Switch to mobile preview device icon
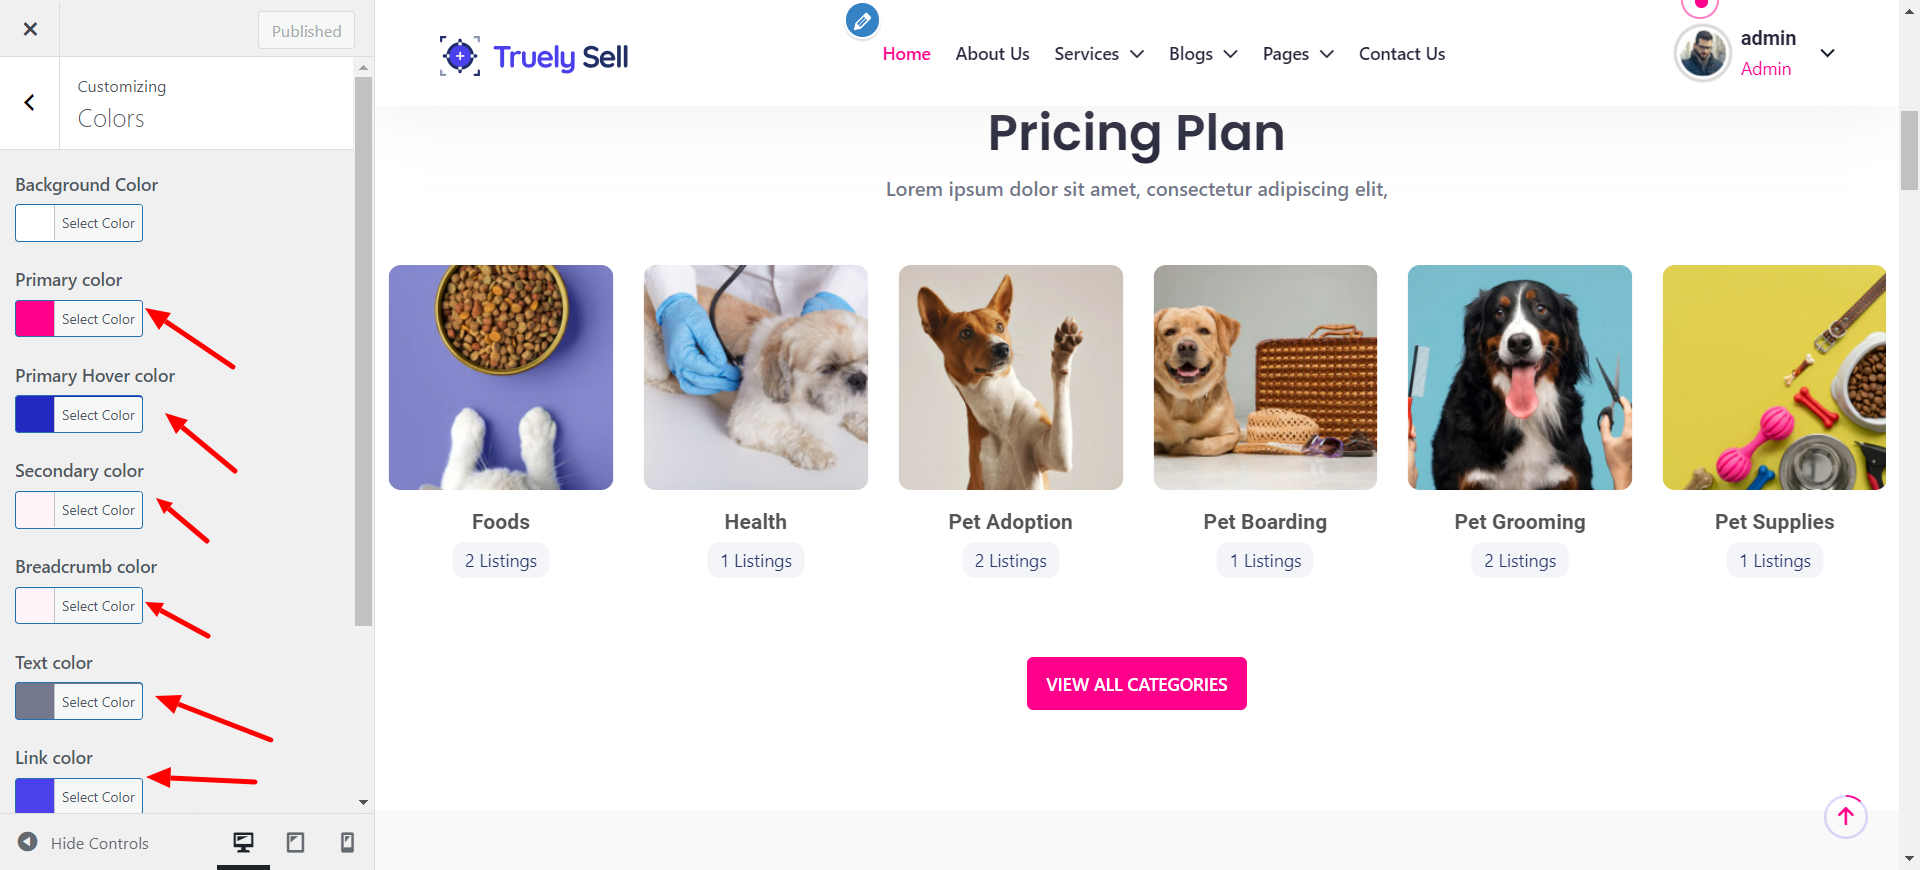The image size is (1920, 870). (347, 842)
